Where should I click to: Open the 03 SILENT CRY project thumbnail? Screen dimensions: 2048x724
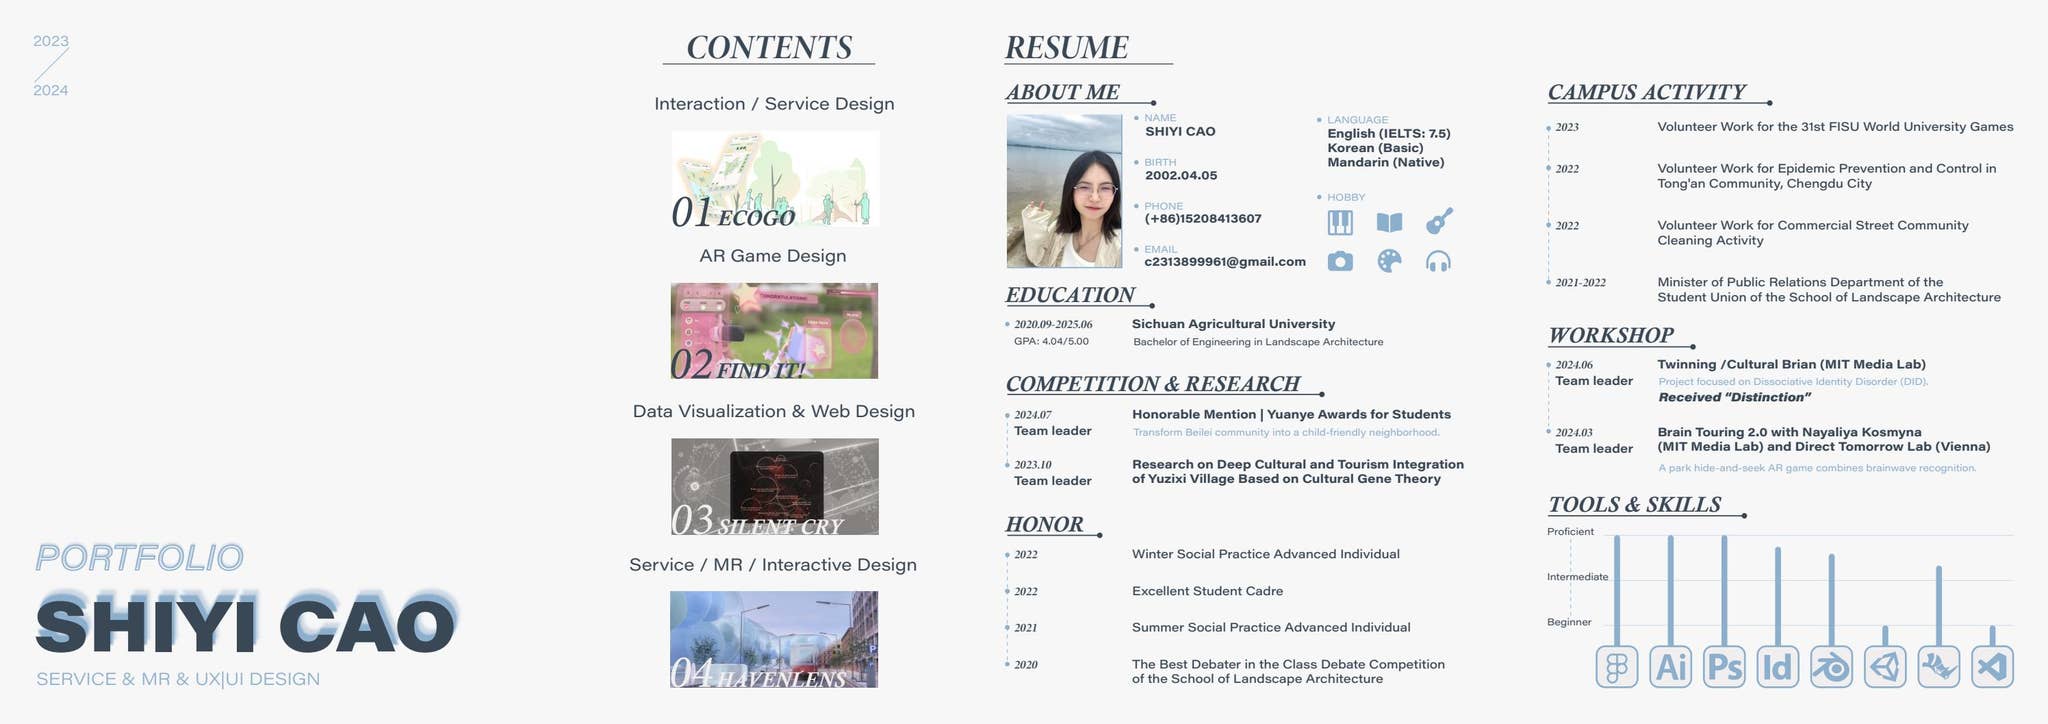tap(775, 486)
